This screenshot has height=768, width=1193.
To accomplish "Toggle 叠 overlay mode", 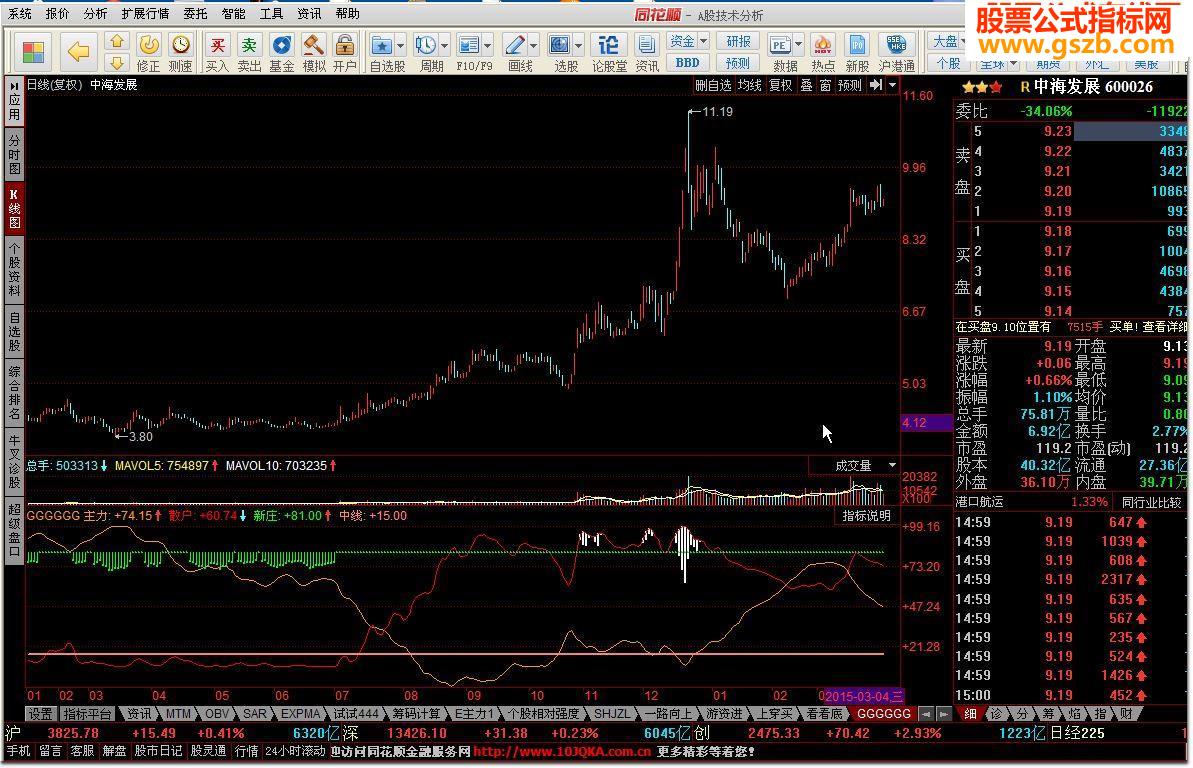I will coord(806,84).
